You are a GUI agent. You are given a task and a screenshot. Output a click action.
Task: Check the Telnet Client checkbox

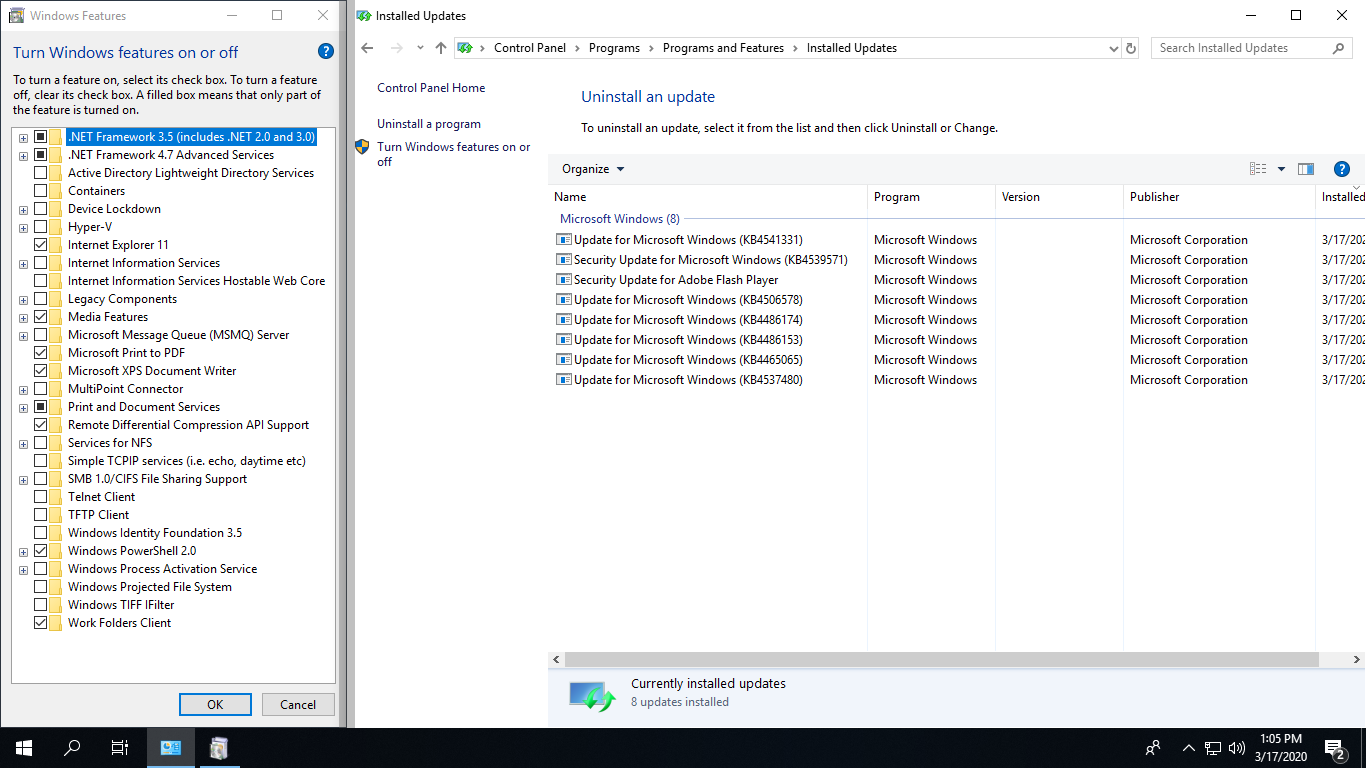click(40, 497)
